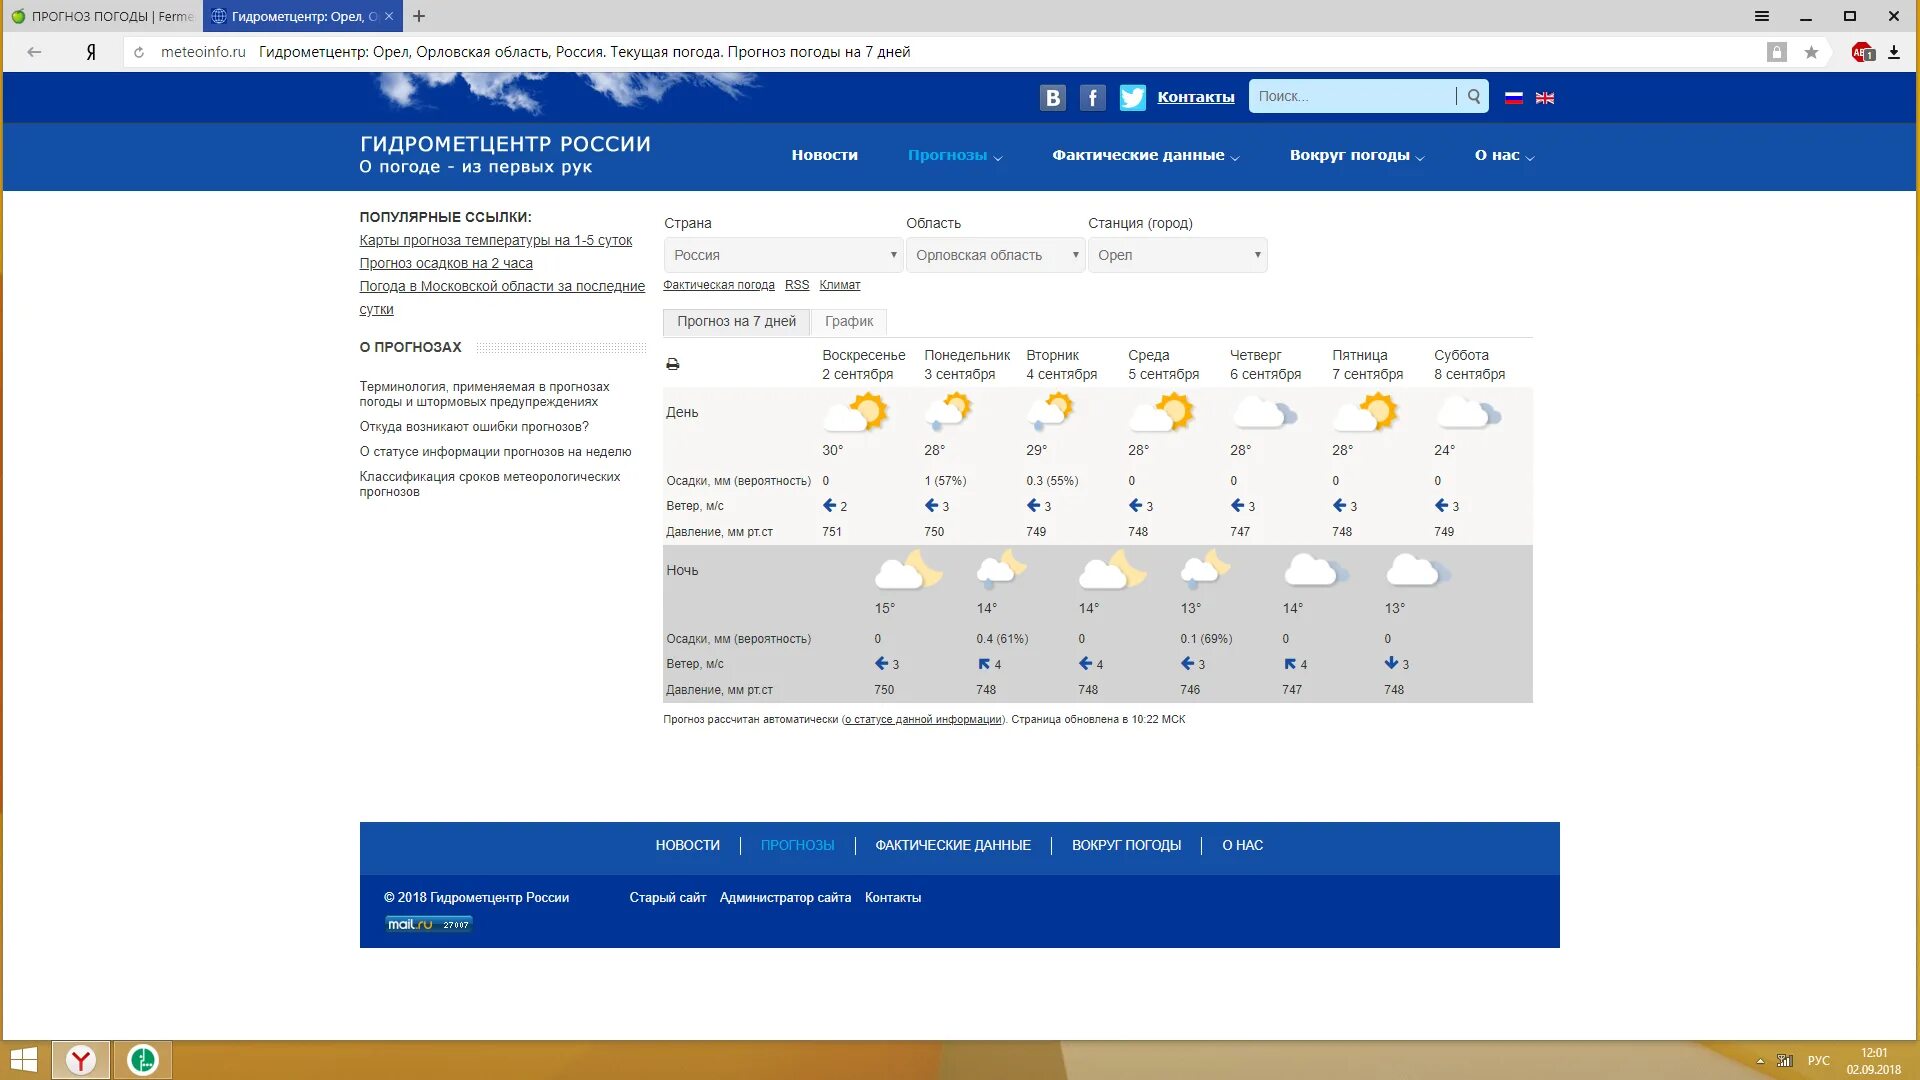Open the Twitter bird icon
Screen dimensions: 1920x1080
[x=1132, y=97]
